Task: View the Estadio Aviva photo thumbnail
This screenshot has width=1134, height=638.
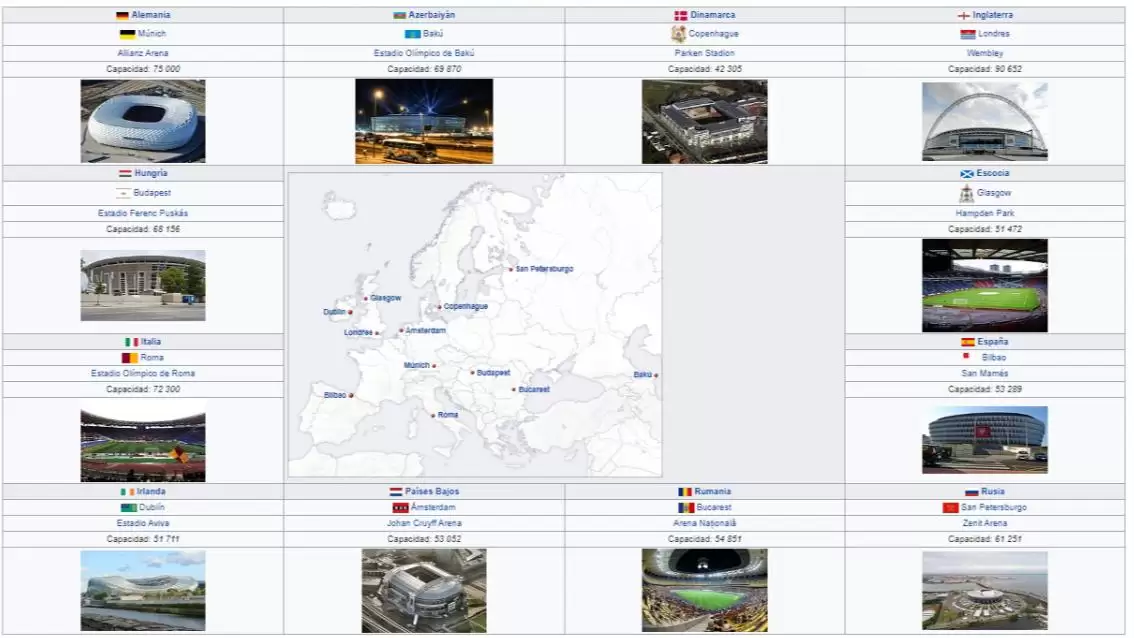Action: pos(143,590)
